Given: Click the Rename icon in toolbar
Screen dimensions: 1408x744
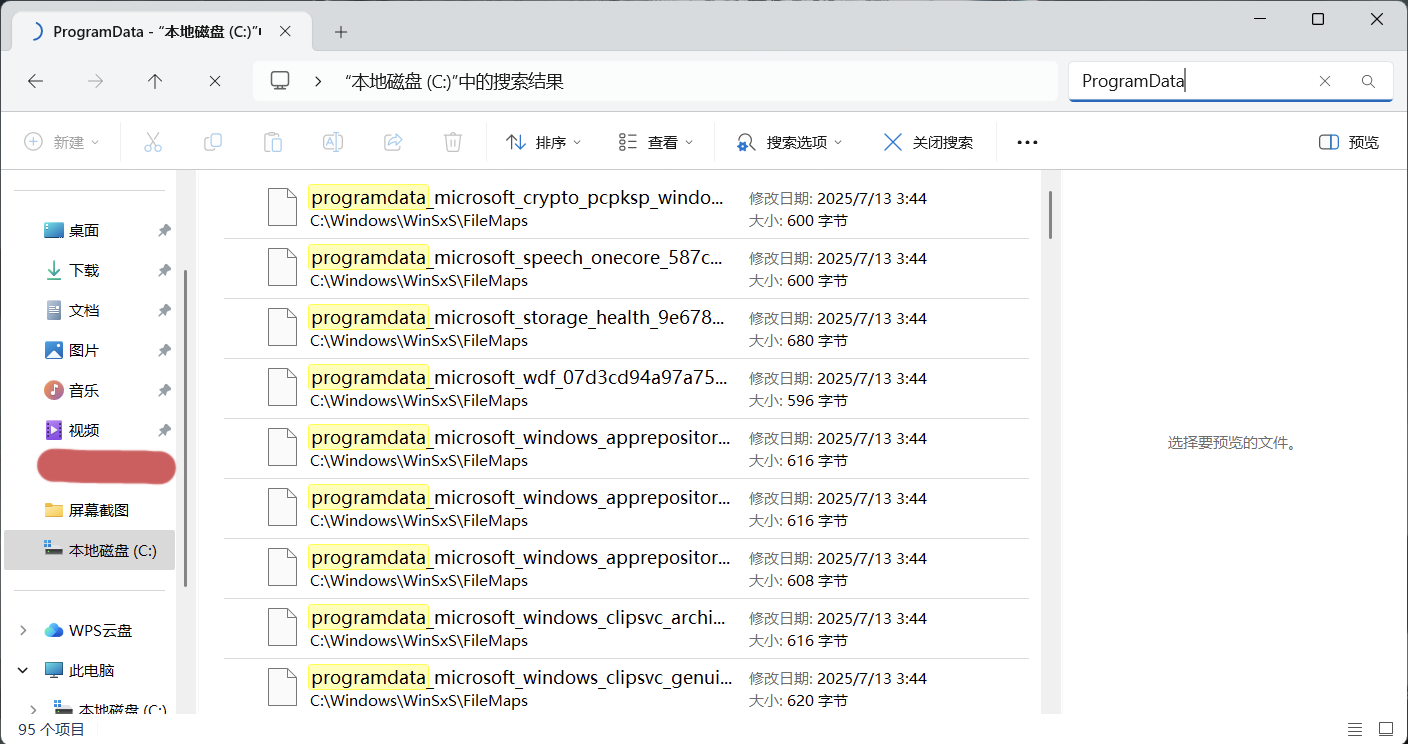Looking at the screenshot, I should (333, 142).
